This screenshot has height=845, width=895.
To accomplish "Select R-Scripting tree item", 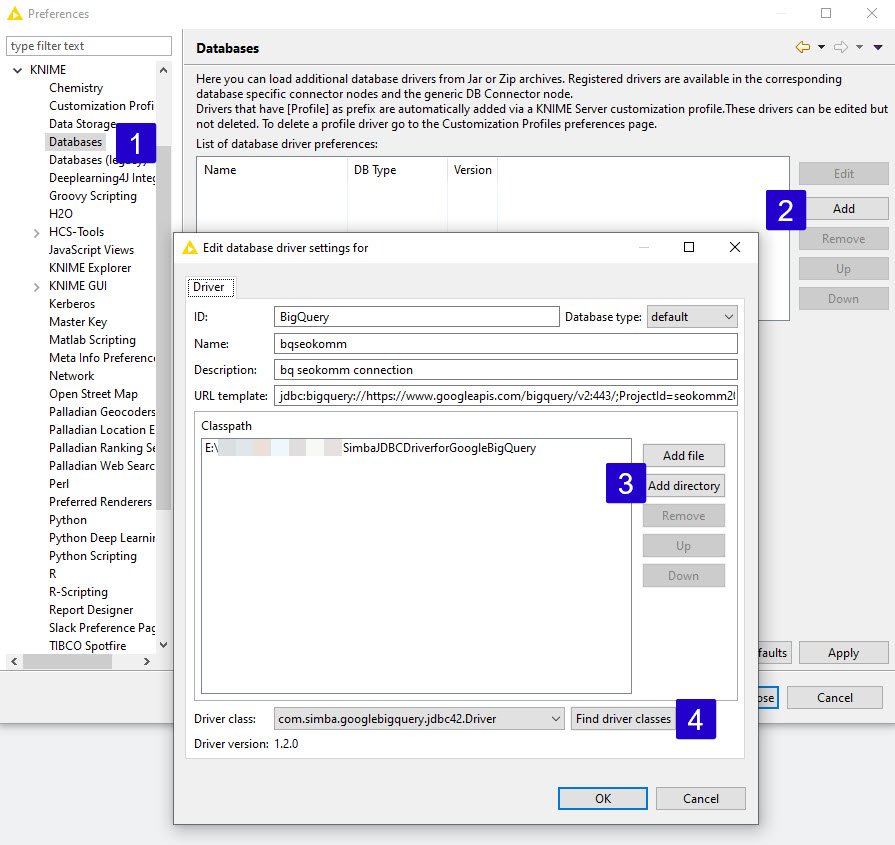I will (x=78, y=592).
